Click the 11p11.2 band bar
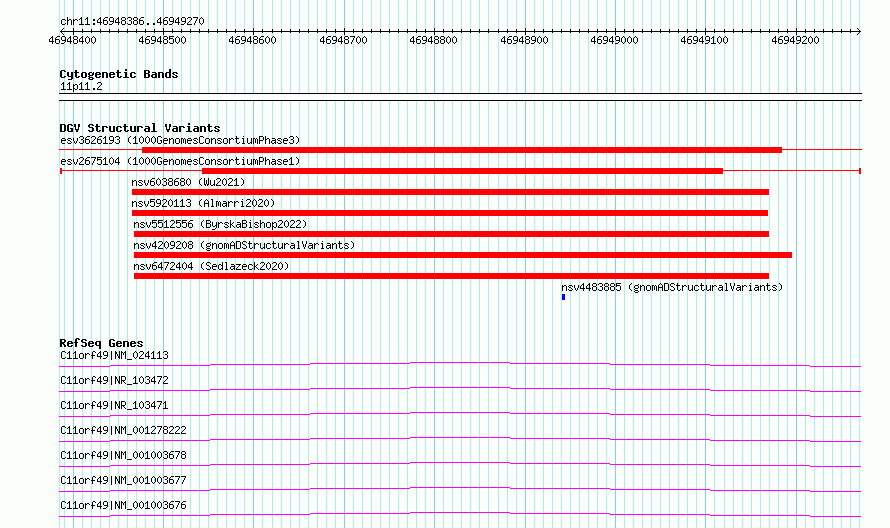 pyautogui.click(x=460, y=97)
